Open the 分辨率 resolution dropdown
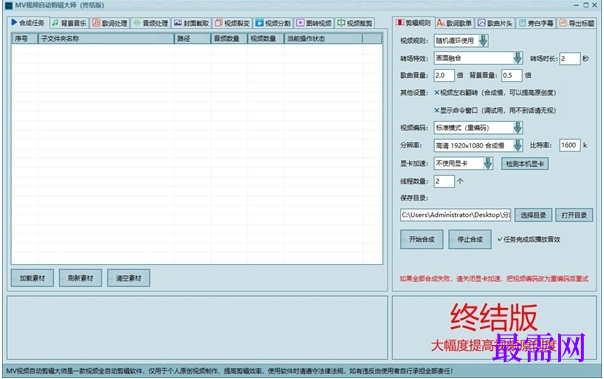 click(x=518, y=145)
